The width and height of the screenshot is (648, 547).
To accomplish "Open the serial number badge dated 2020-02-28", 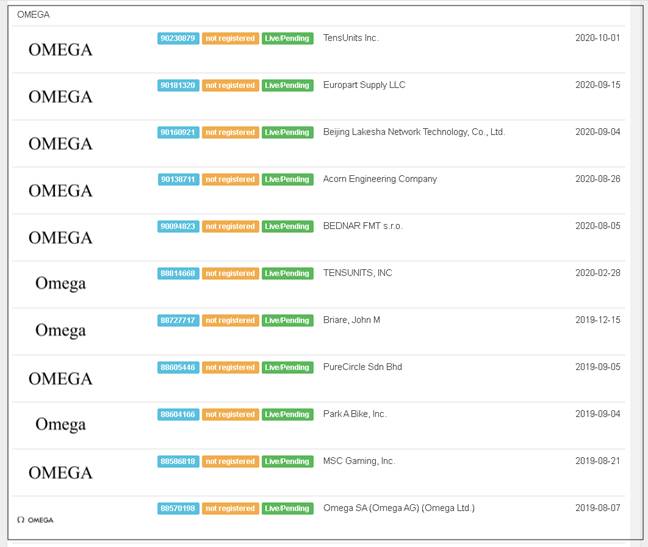I will pyautogui.click(x=178, y=274).
